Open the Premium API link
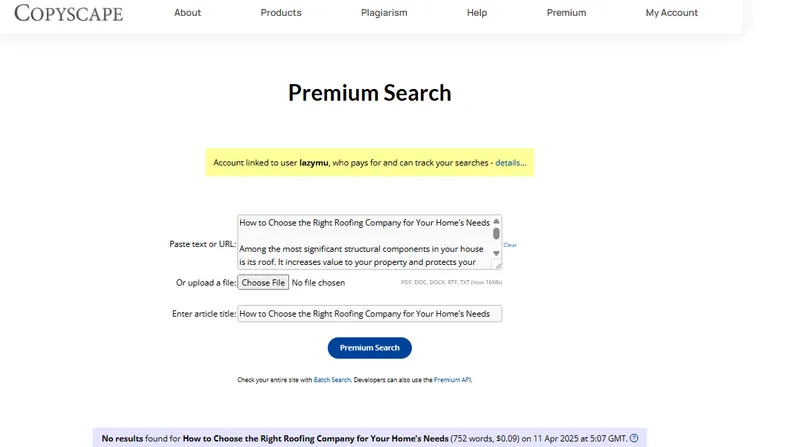The width and height of the screenshot is (800, 447). tap(452, 380)
